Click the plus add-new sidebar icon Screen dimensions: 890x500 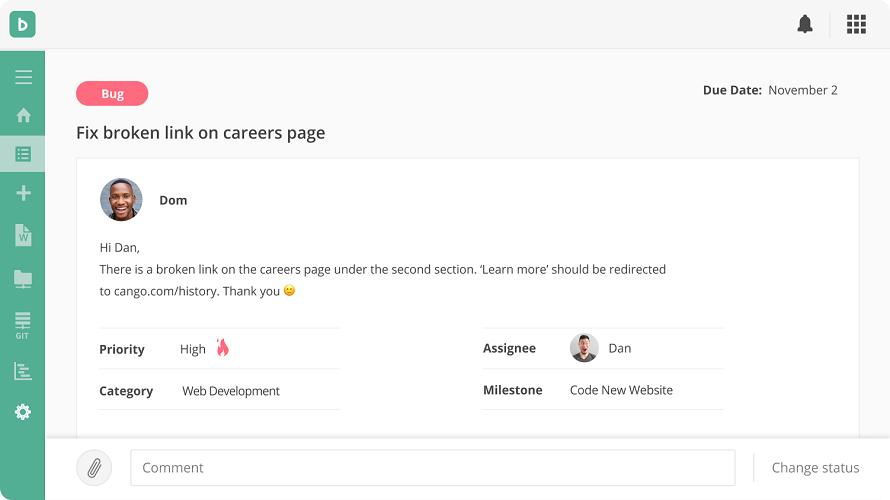click(23, 193)
